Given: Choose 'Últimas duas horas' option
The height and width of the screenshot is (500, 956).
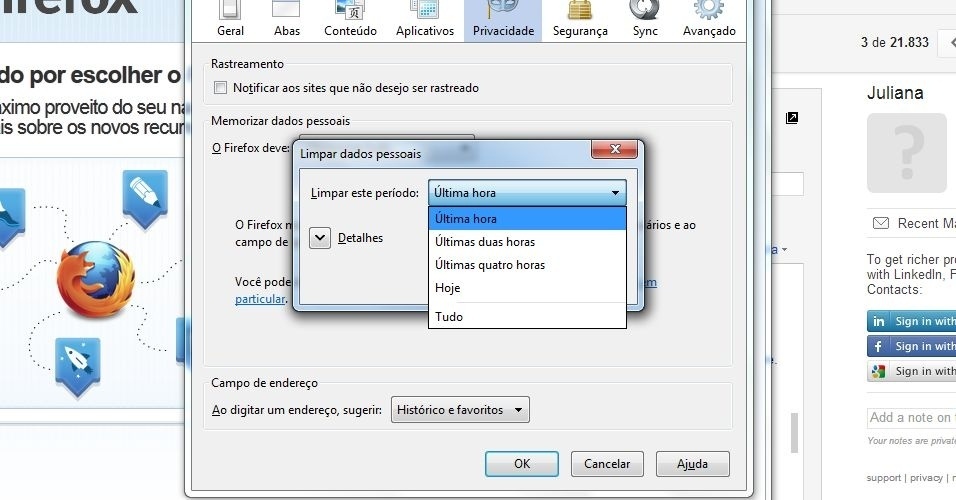Looking at the screenshot, I should click(x=527, y=241).
